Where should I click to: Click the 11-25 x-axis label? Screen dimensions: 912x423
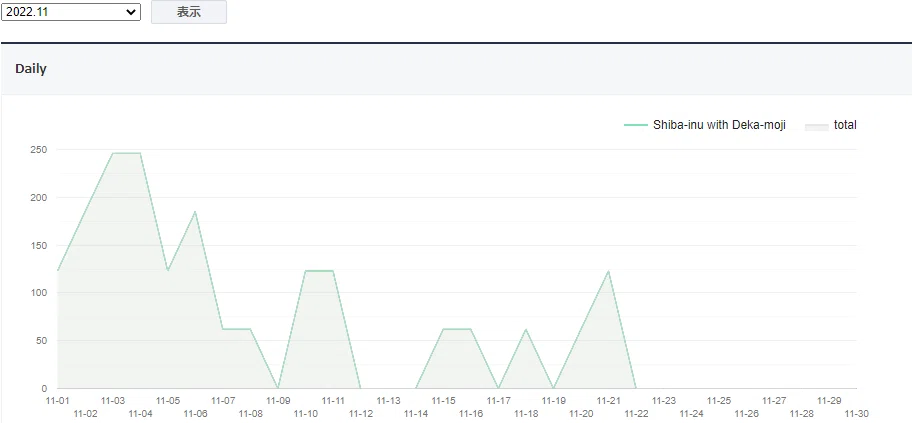719,401
